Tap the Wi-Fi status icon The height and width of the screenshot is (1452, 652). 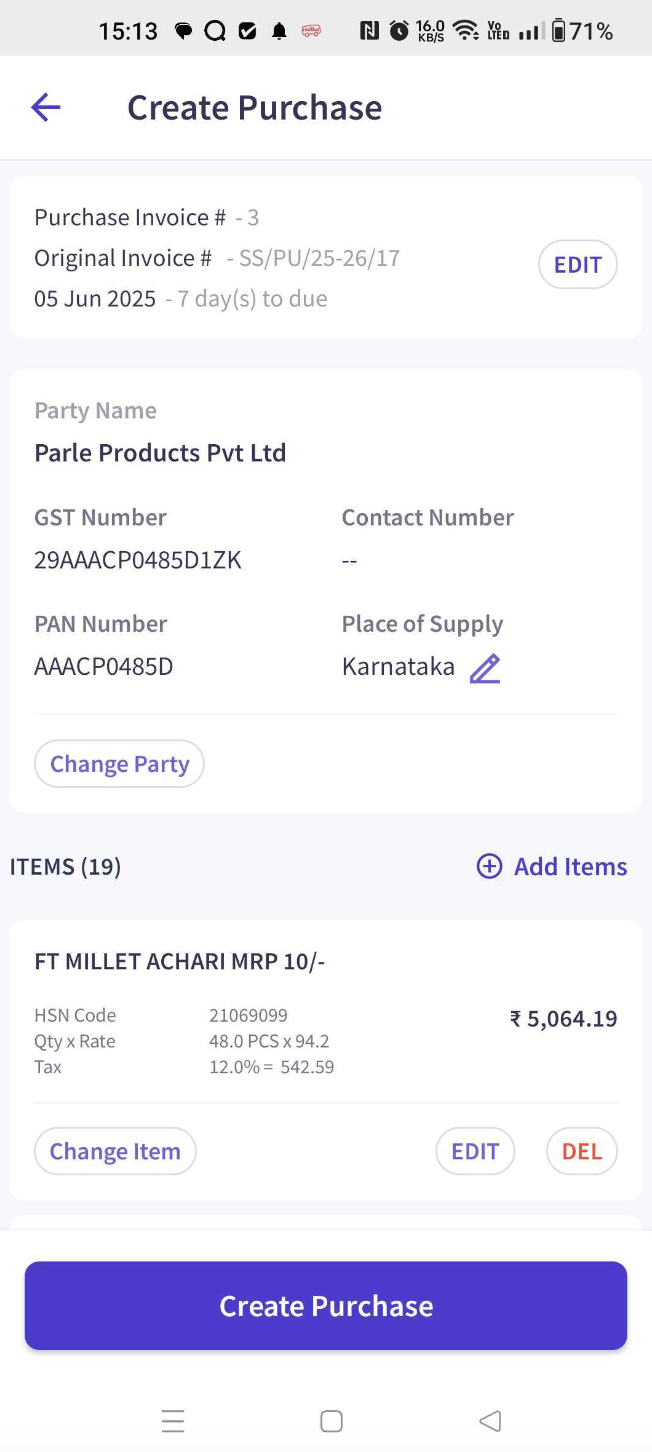pyautogui.click(x=465, y=31)
